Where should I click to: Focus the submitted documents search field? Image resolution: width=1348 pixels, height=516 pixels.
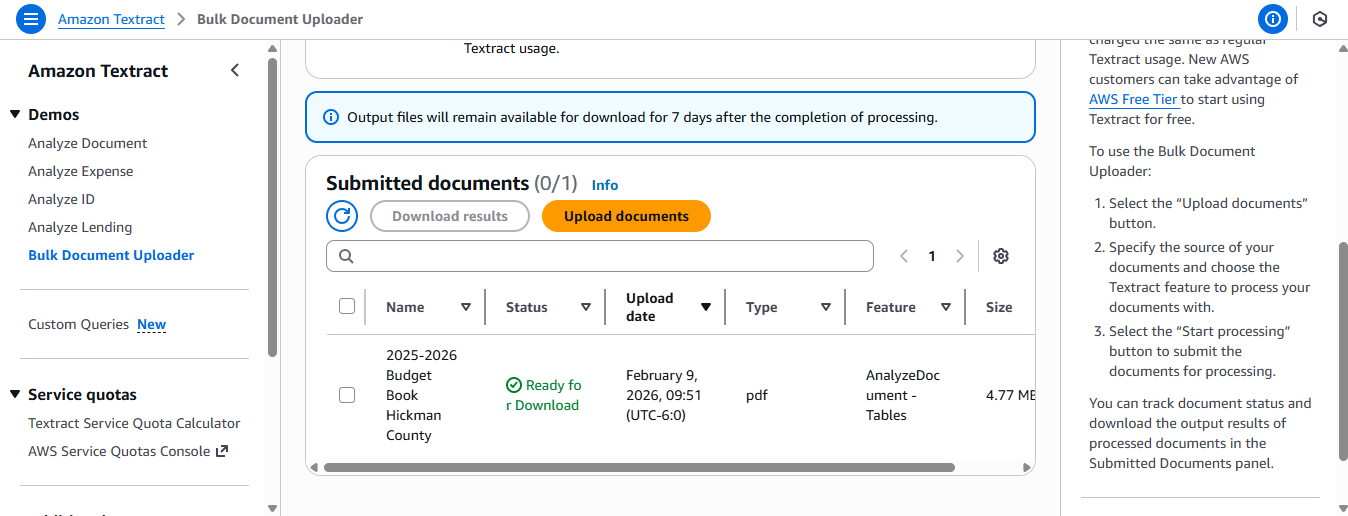tap(600, 256)
